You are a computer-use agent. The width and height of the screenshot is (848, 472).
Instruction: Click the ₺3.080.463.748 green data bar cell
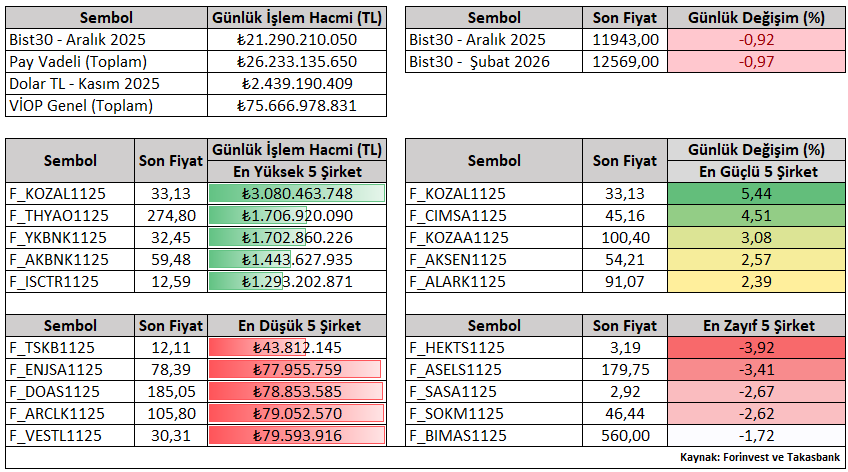[x=297, y=194]
